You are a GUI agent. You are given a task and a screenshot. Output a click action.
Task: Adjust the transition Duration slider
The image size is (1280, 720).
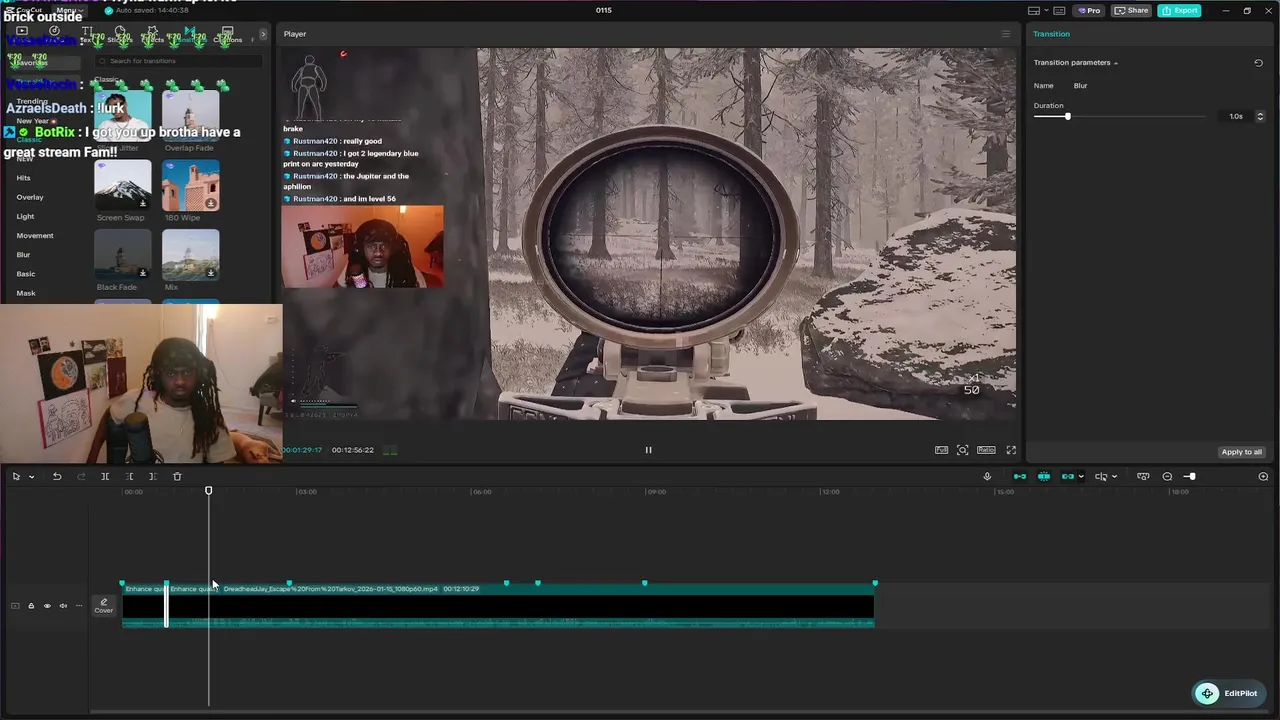pos(1067,117)
